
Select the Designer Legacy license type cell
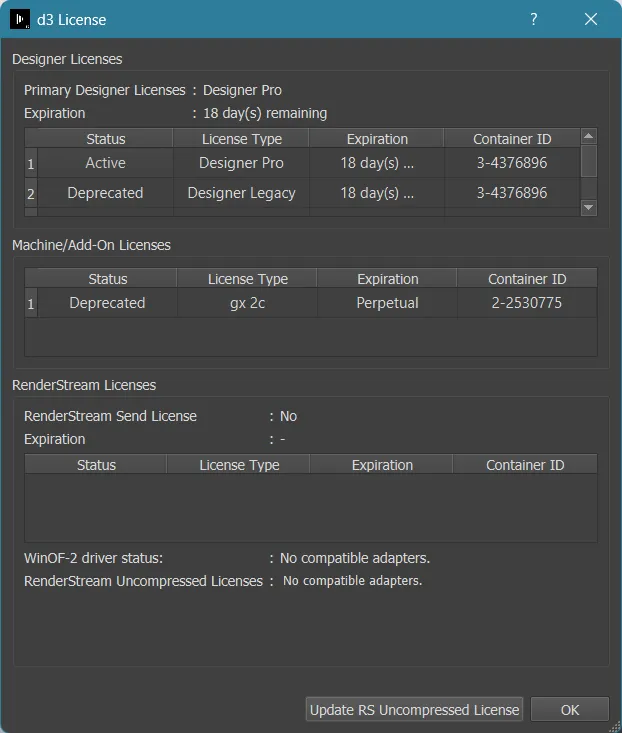241,193
